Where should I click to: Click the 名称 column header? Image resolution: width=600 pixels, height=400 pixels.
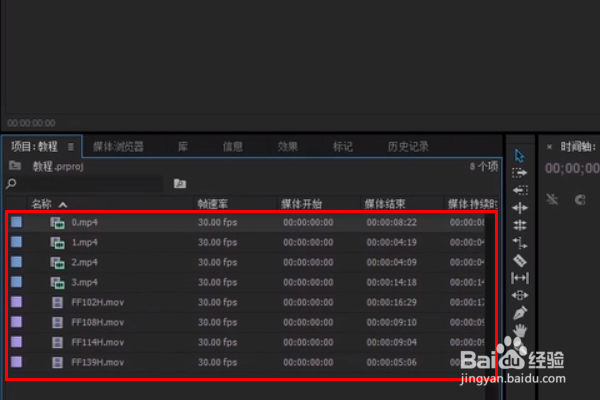(41, 204)
